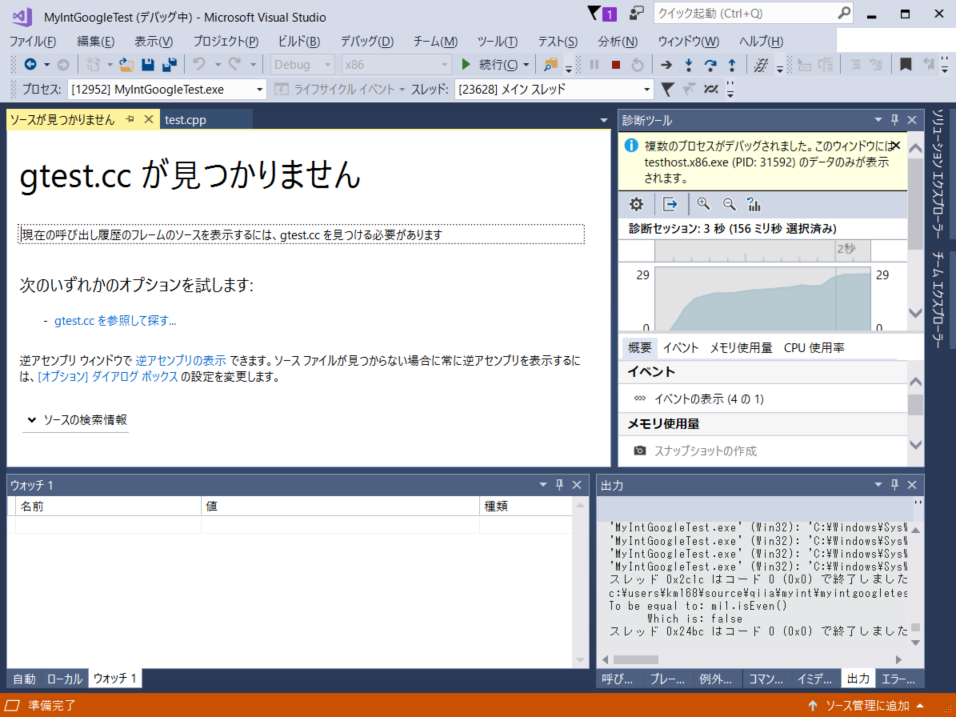Toggle auto-hide pin on Output panel
Viewport: 956px width, 717px height.
tap(894, 485)
